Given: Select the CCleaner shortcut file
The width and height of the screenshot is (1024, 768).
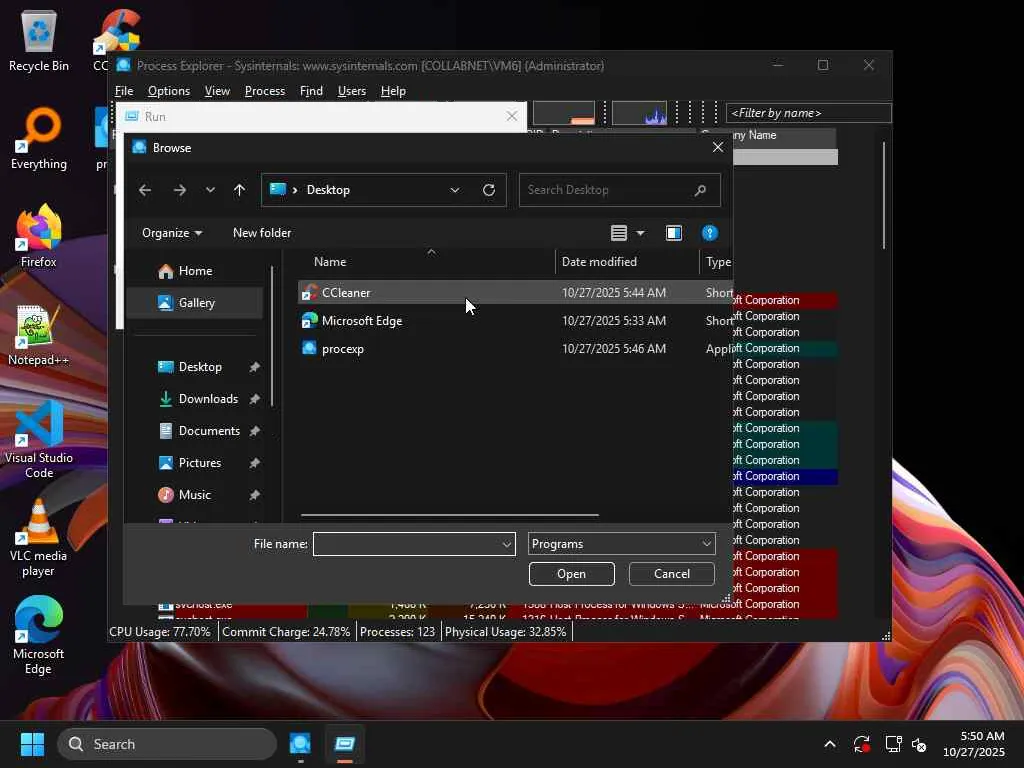Looking at the screenshot, I should (x=515, y=293).
